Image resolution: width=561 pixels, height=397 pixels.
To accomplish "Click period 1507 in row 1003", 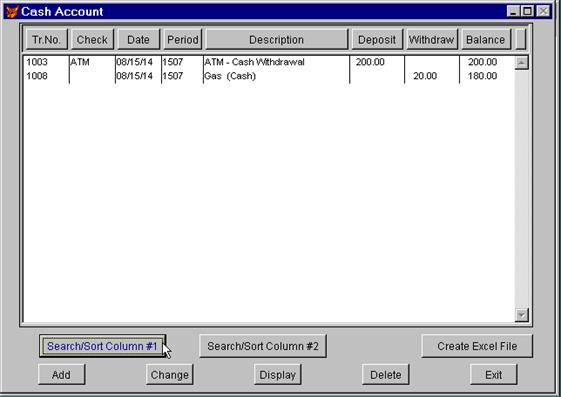I will (173, 62).
